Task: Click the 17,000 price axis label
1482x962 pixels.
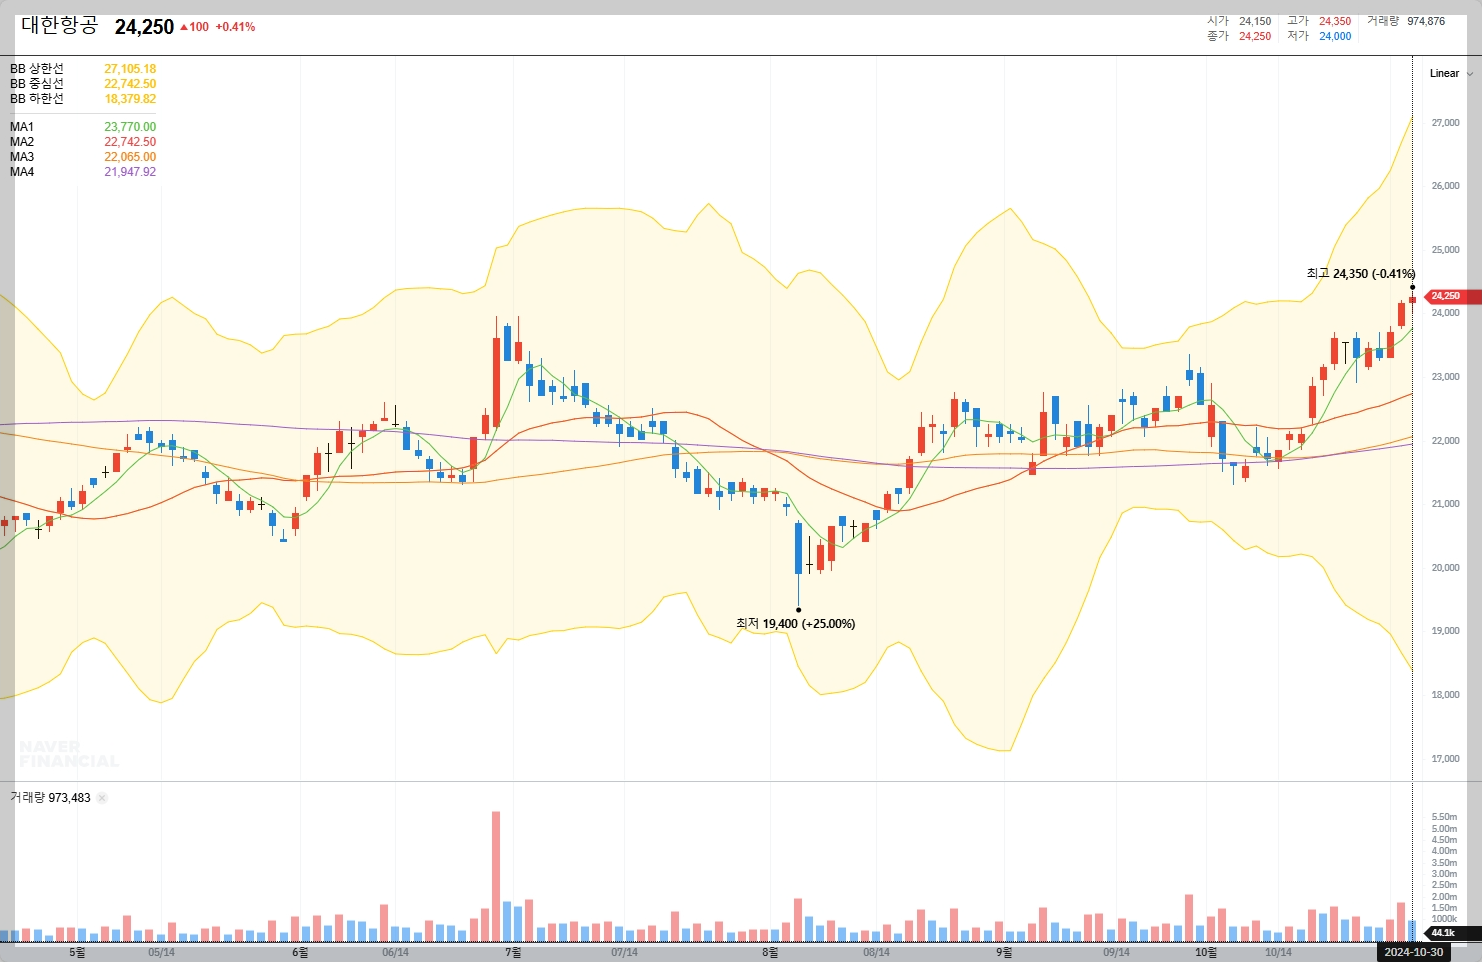Action: tap(1445, 759)
